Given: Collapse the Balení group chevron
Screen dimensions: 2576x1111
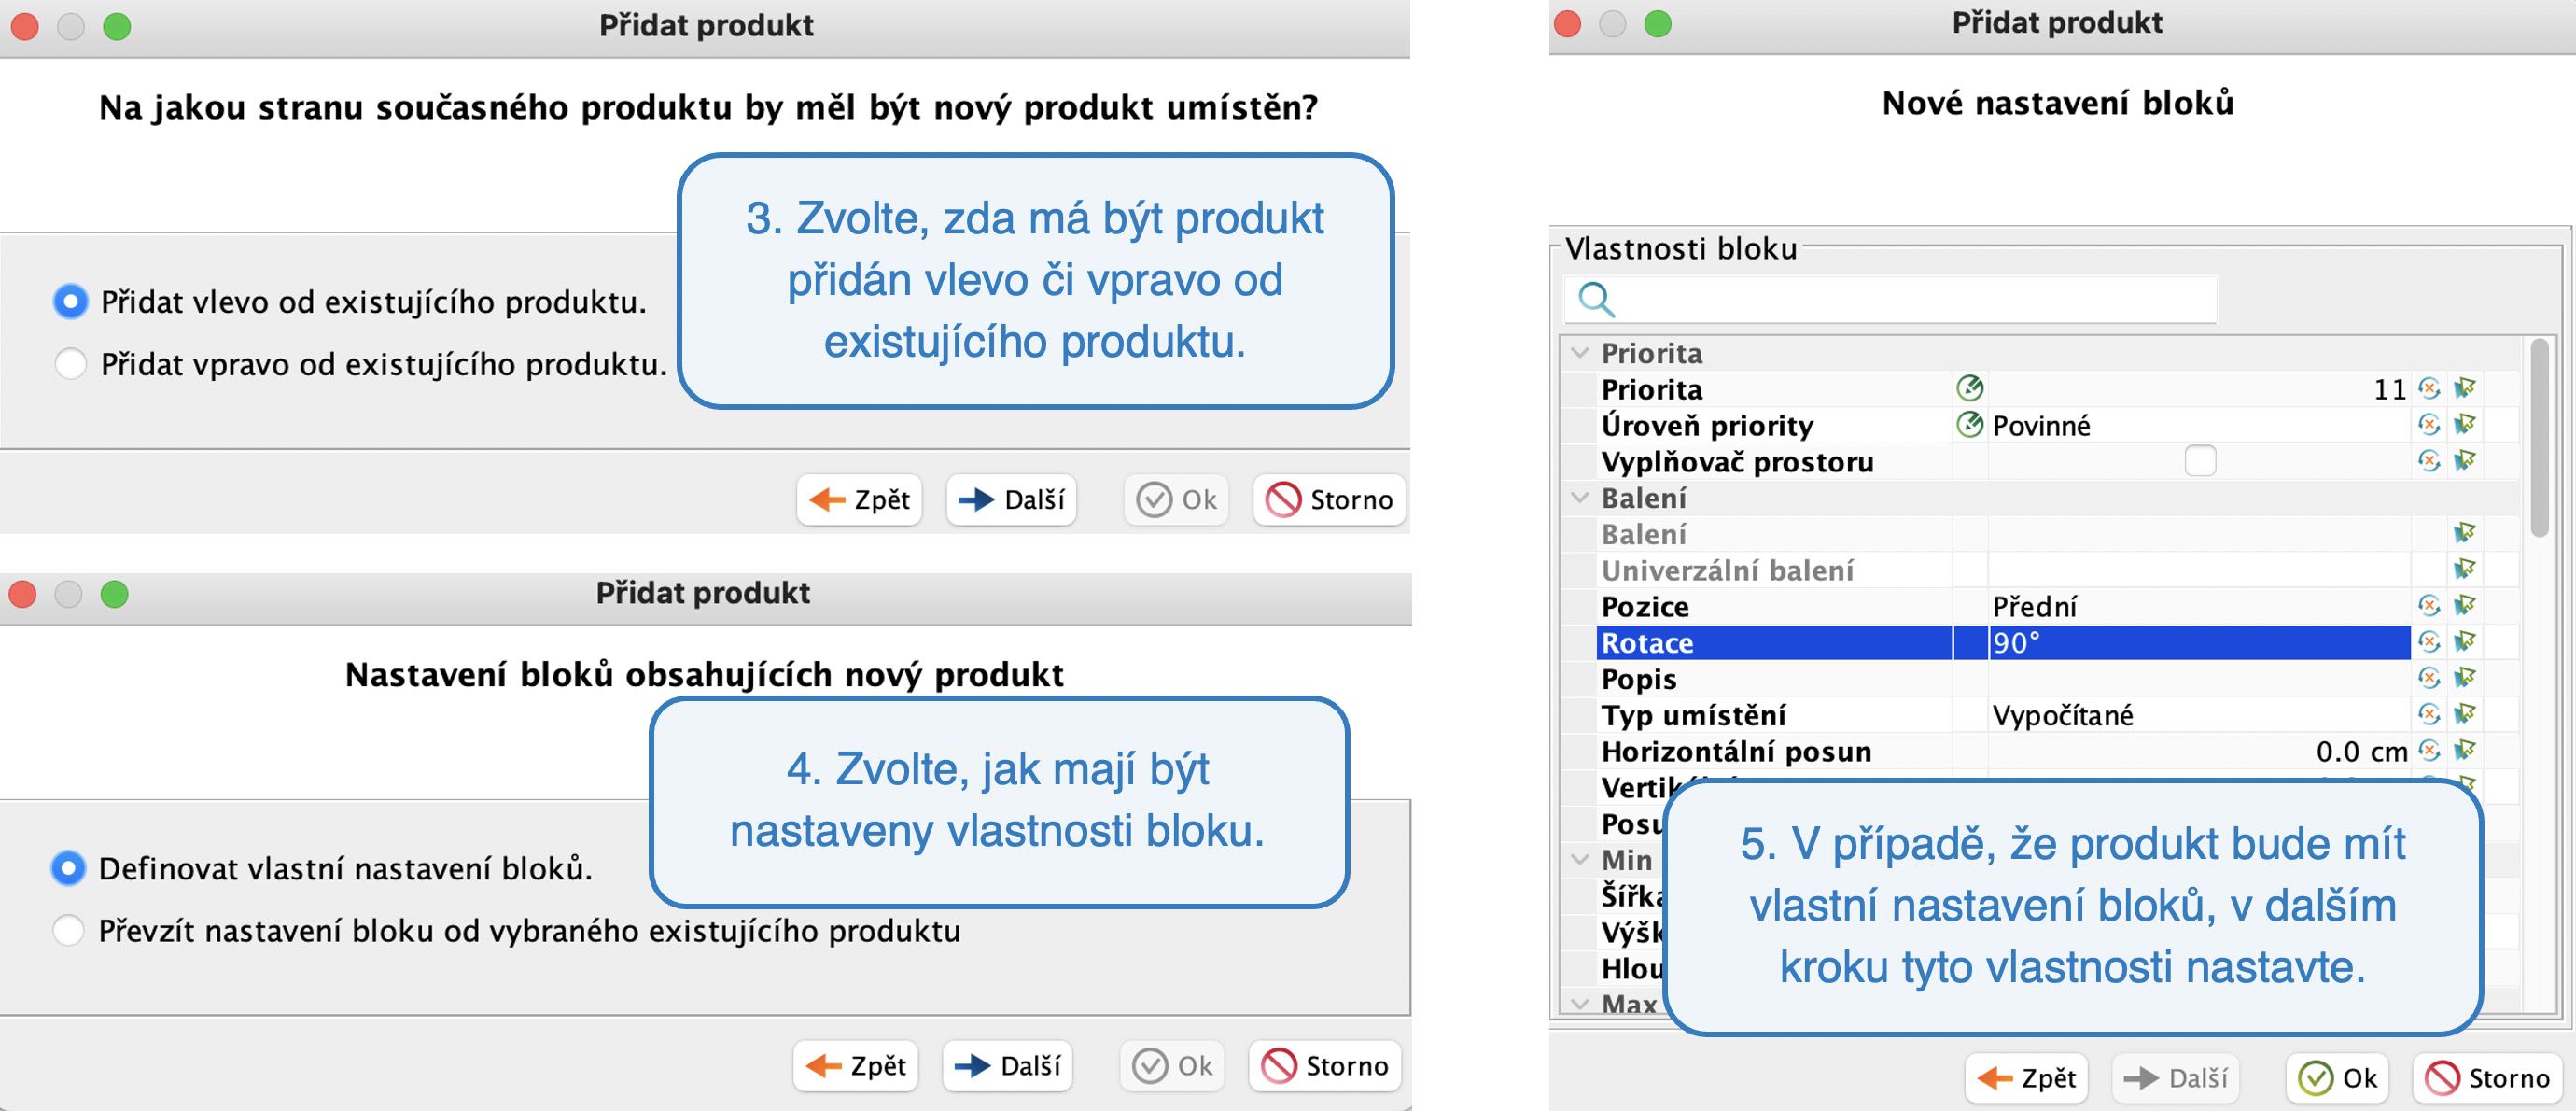Looking at the screenshot, I should [x=1580, y=497].
